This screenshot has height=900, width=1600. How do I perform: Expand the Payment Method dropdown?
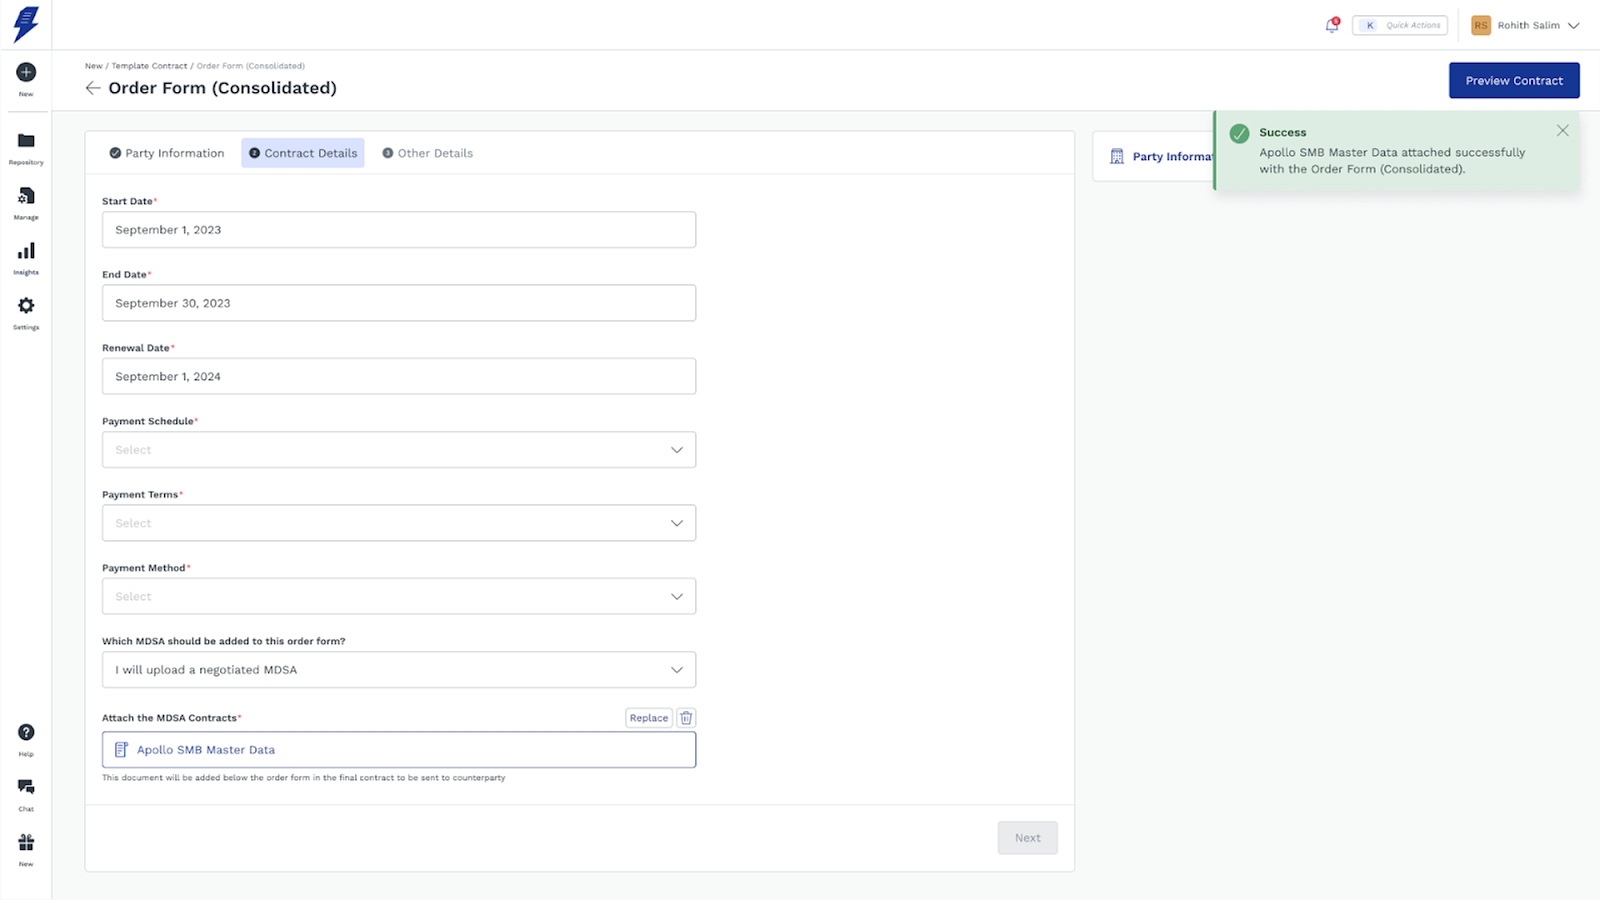[x=398, y=597]
